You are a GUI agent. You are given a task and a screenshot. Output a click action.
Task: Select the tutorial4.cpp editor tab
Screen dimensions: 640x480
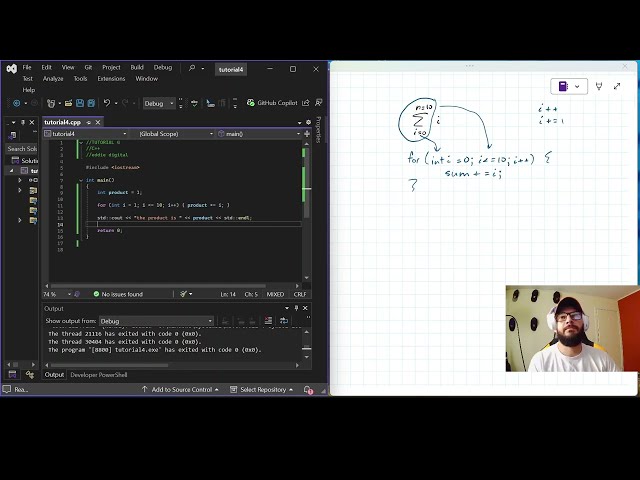62,122
